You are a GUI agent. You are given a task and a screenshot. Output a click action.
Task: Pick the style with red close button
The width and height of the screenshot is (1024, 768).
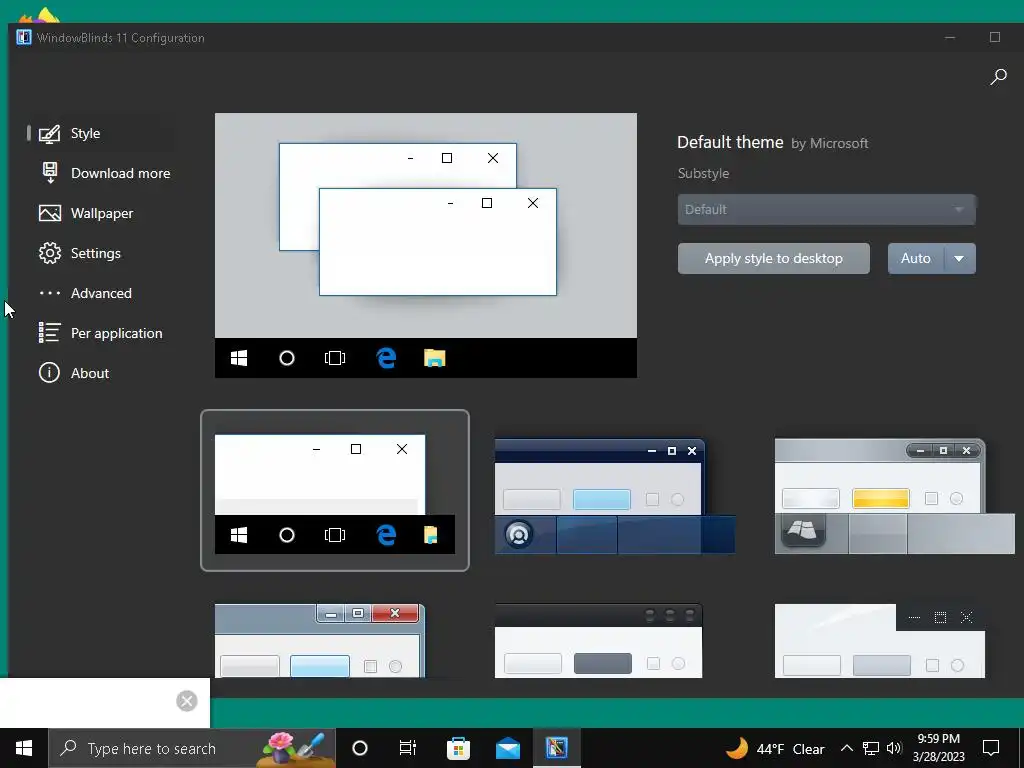coord(320,641)
